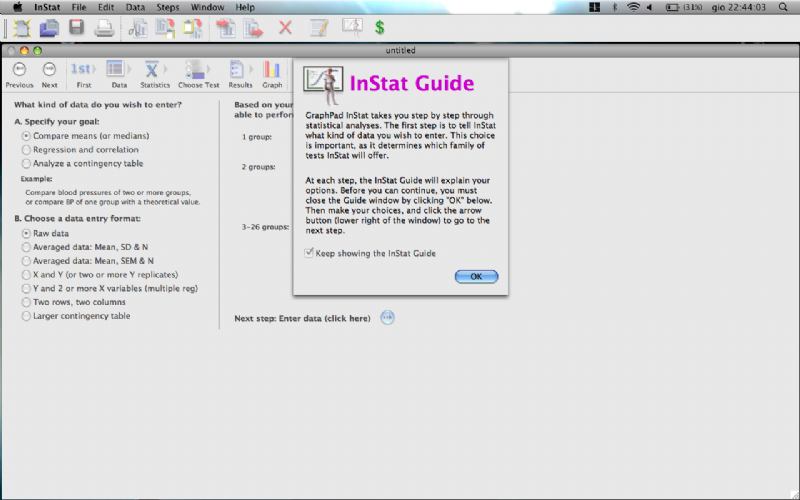The width and height of the screenshot is (800, 500).
Task: Click the Spotlight search icon
Action: pos(783,7)
